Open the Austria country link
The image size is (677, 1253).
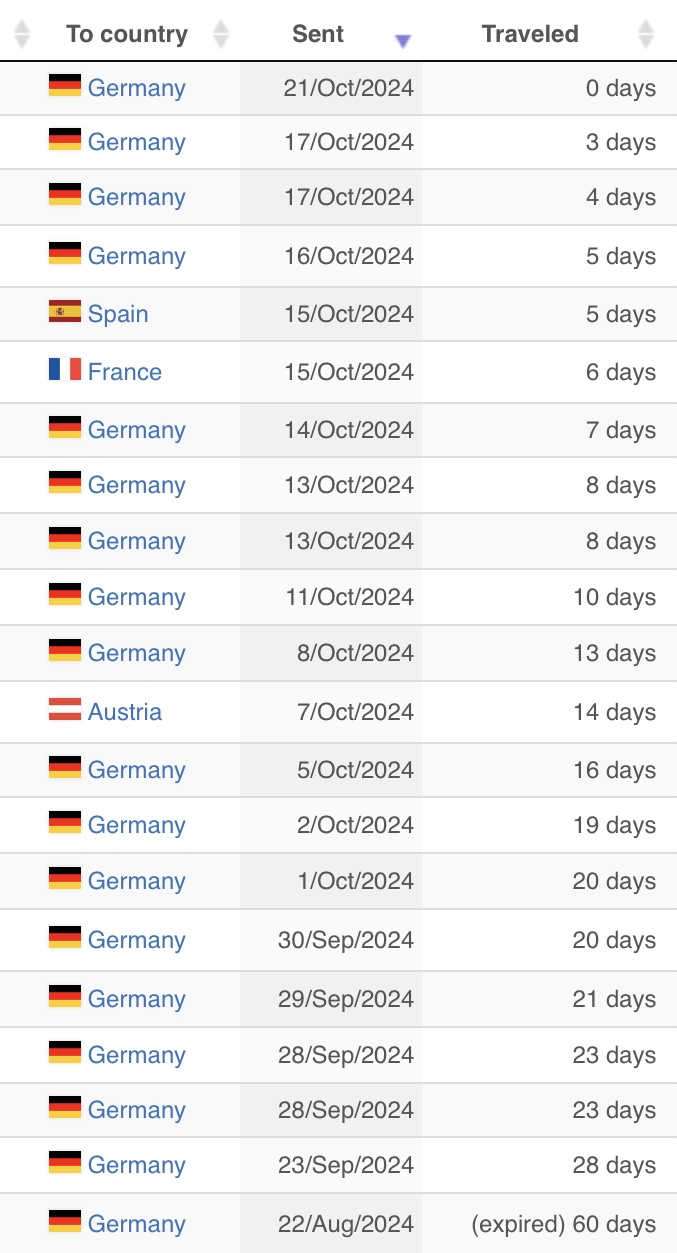point(125,712)
